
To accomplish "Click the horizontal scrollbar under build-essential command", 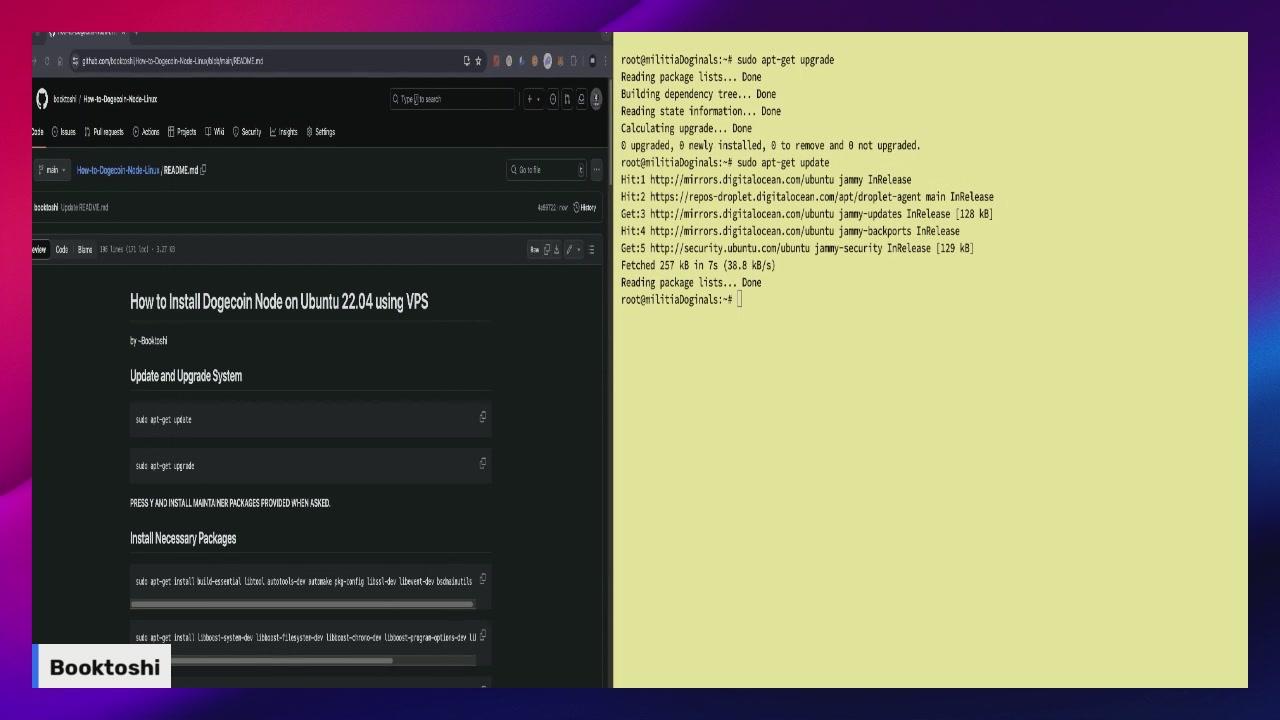I will click(301, 604).
